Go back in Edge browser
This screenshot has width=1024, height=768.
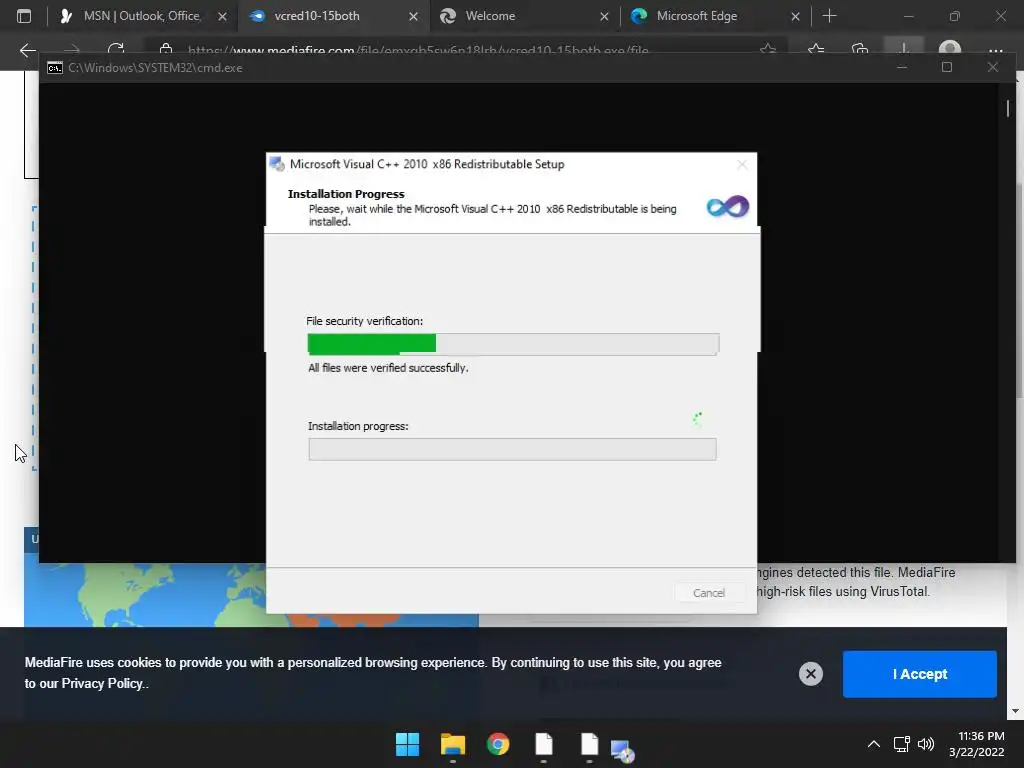pyautogui.click(x=28, y=50)
